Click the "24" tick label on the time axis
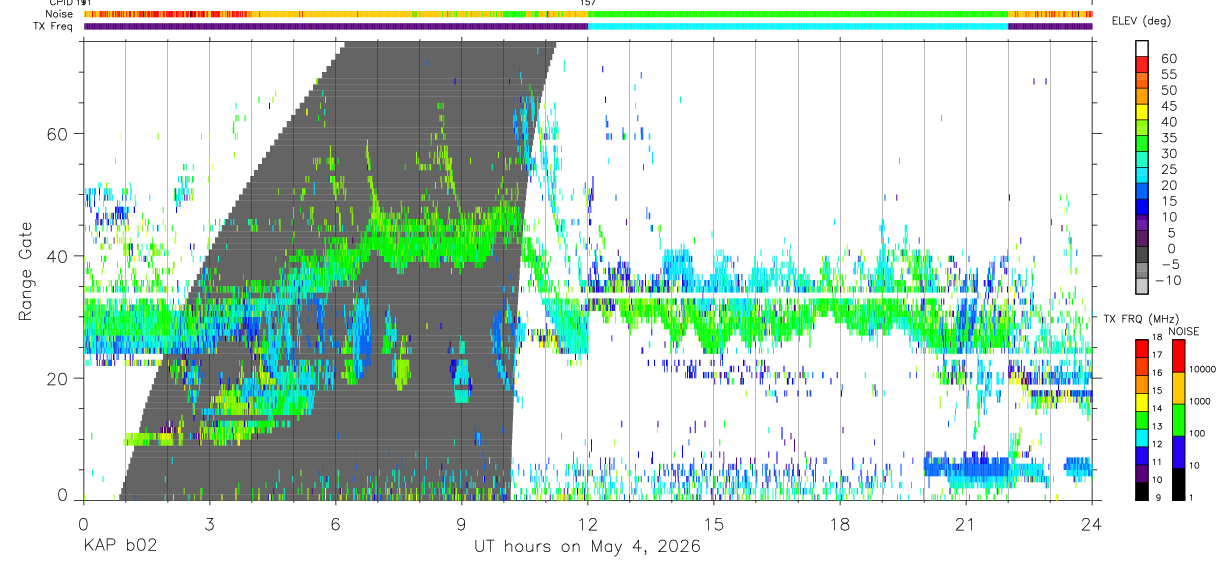Image resolution: width=1228 pixels, height=567 pixels. click(x=1092, y=524)
